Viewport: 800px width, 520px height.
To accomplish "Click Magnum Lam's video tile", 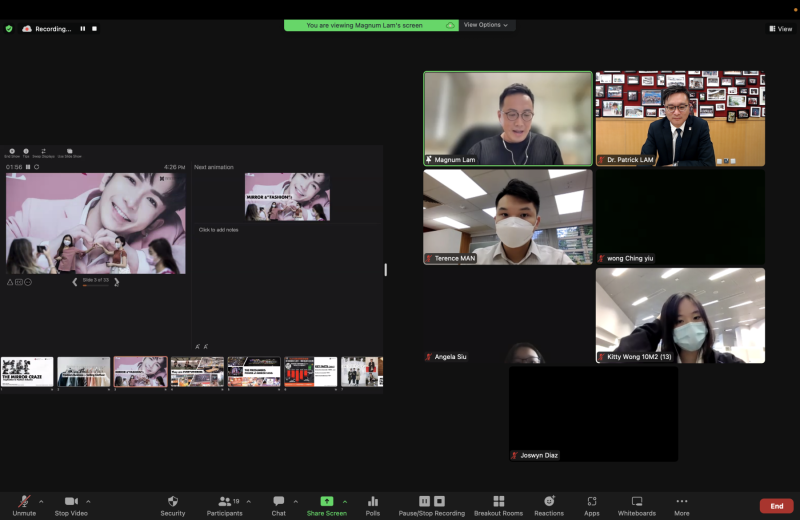I will click(x=508, y=118).
